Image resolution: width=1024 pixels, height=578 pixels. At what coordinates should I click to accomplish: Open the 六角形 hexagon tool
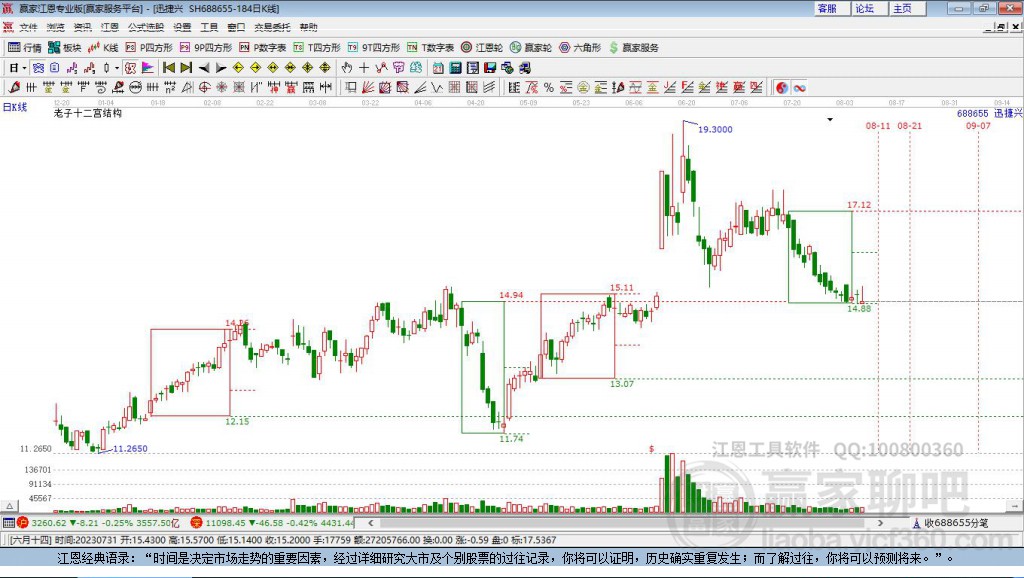pos(580,48)
